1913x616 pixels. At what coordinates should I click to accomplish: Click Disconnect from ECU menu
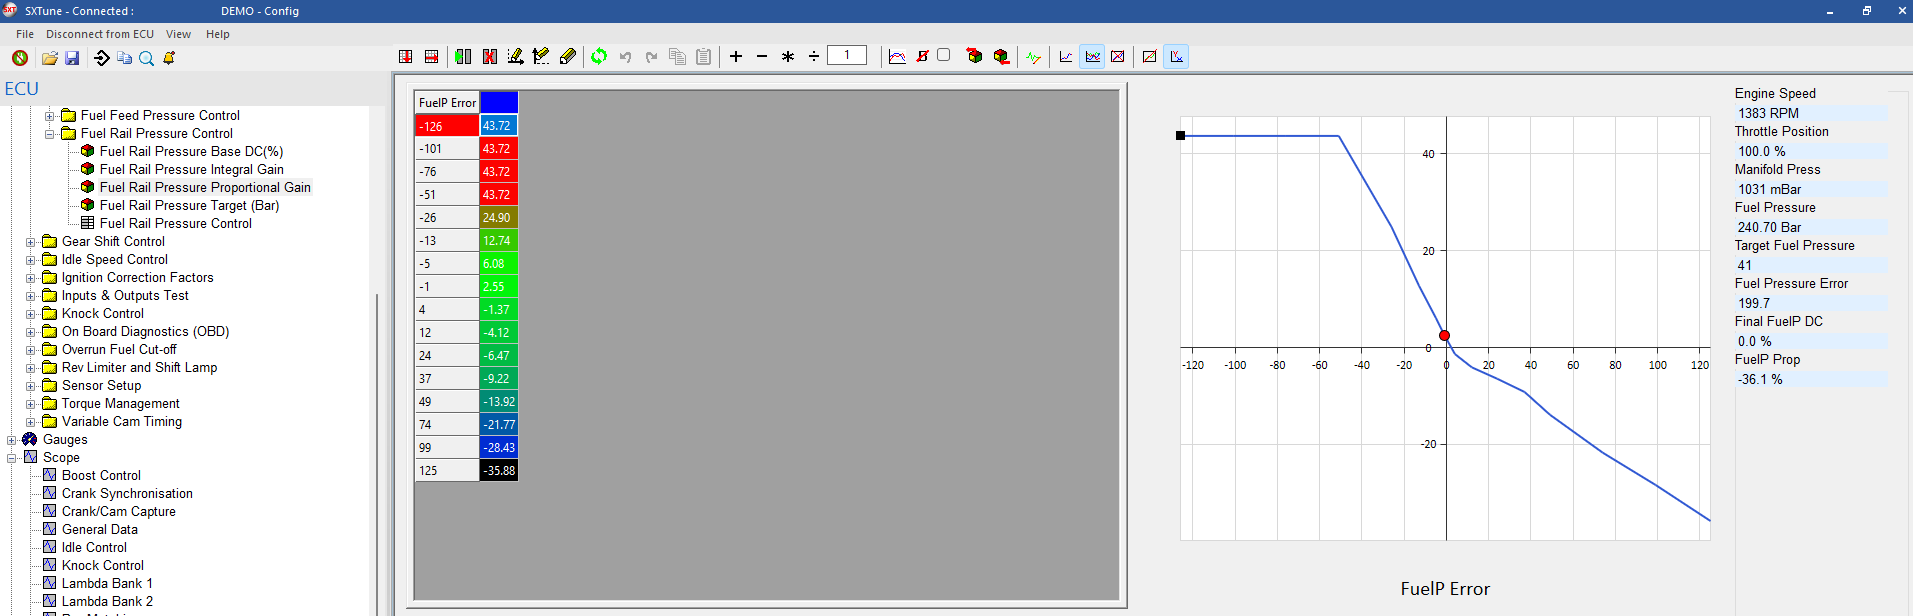point(100,34)
